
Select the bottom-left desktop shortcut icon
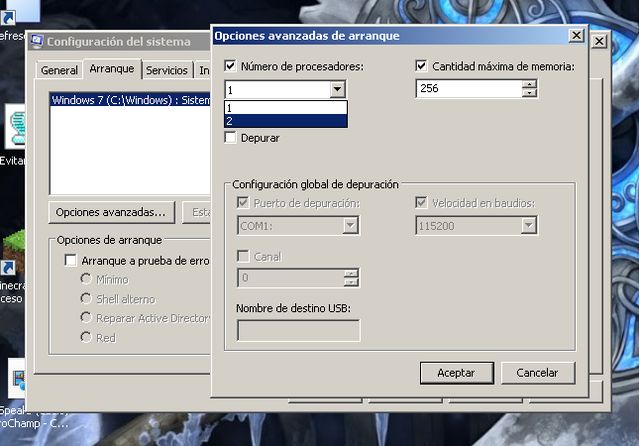(16, 380)
